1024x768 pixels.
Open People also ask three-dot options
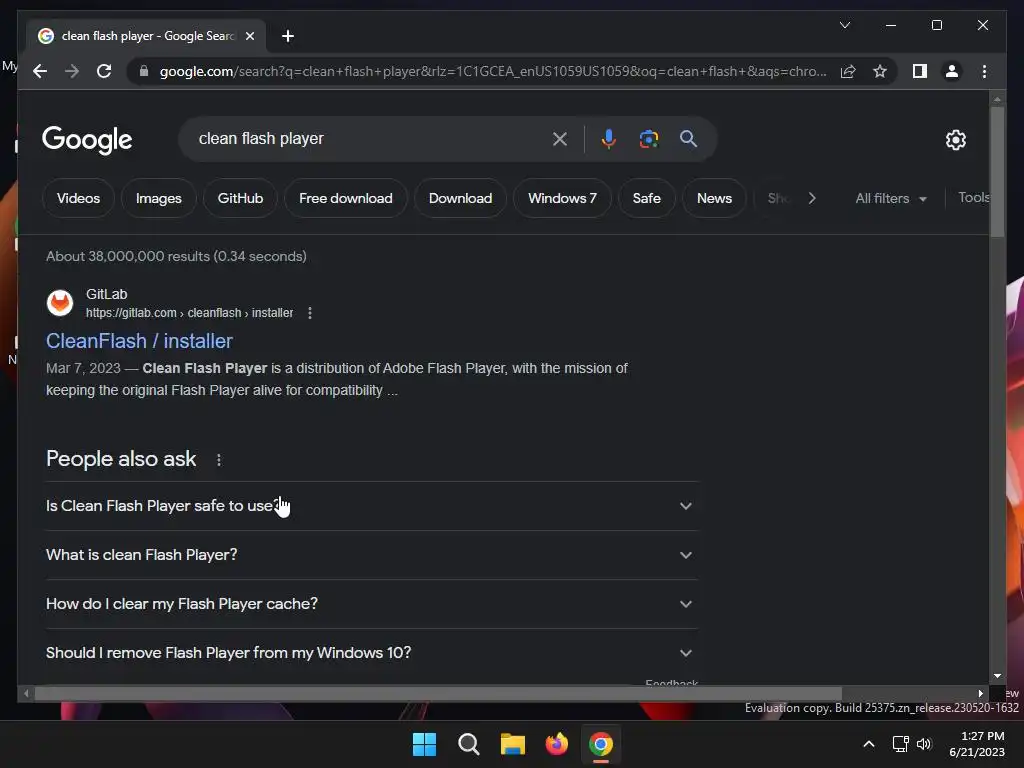tap(219, 460)
